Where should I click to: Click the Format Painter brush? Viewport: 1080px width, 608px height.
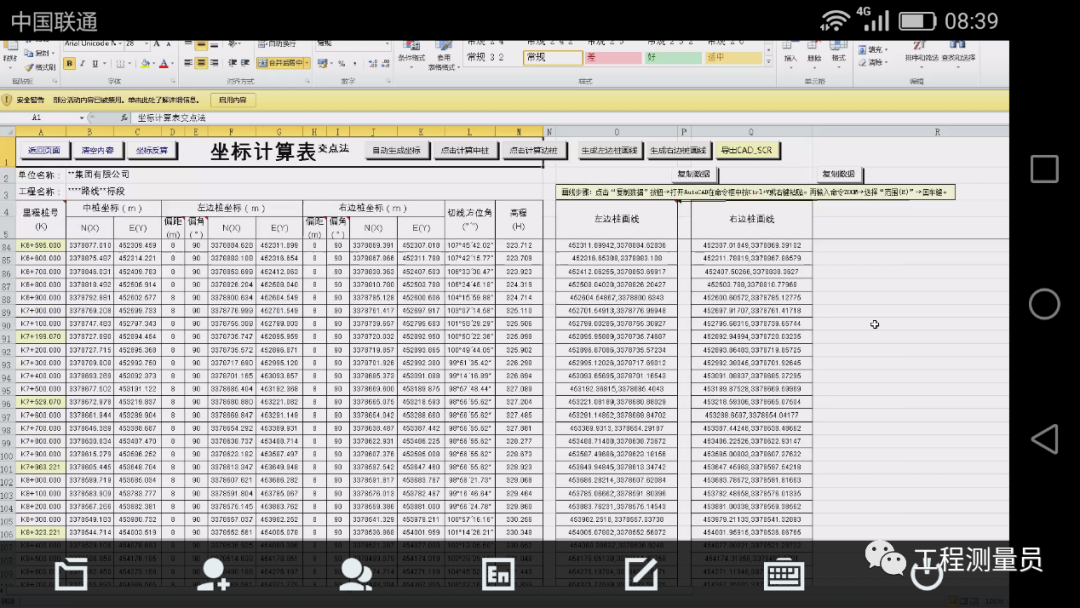pos(39,67)
